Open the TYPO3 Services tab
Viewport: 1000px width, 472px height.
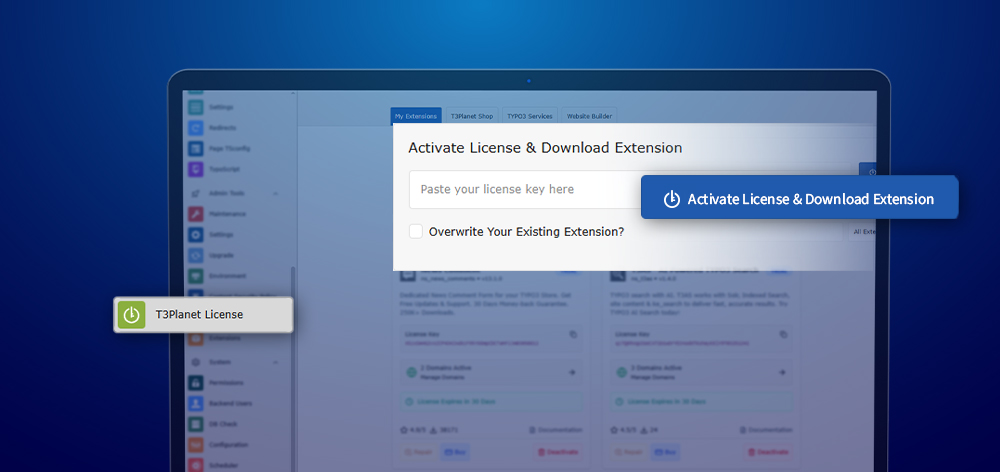coord(528,116)
